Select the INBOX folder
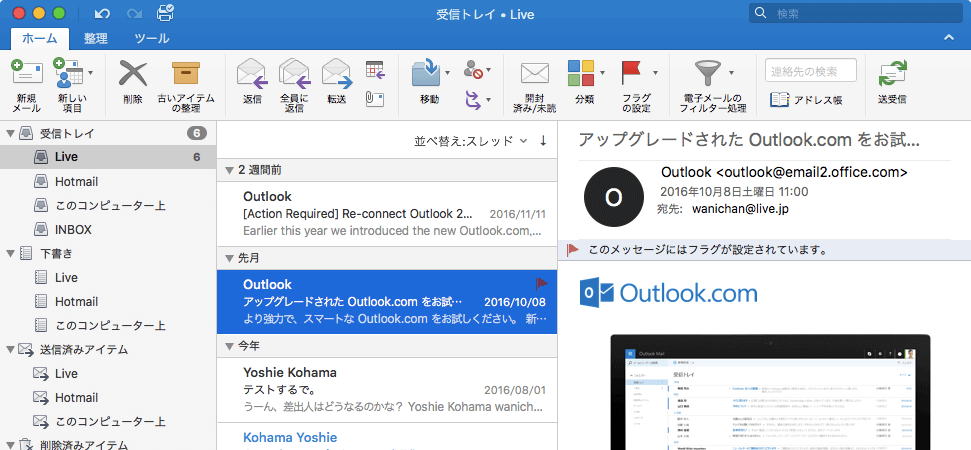Image resolution: width=971 pixels, height=450 pixels. pyautogui.click(x=108, y=230)
